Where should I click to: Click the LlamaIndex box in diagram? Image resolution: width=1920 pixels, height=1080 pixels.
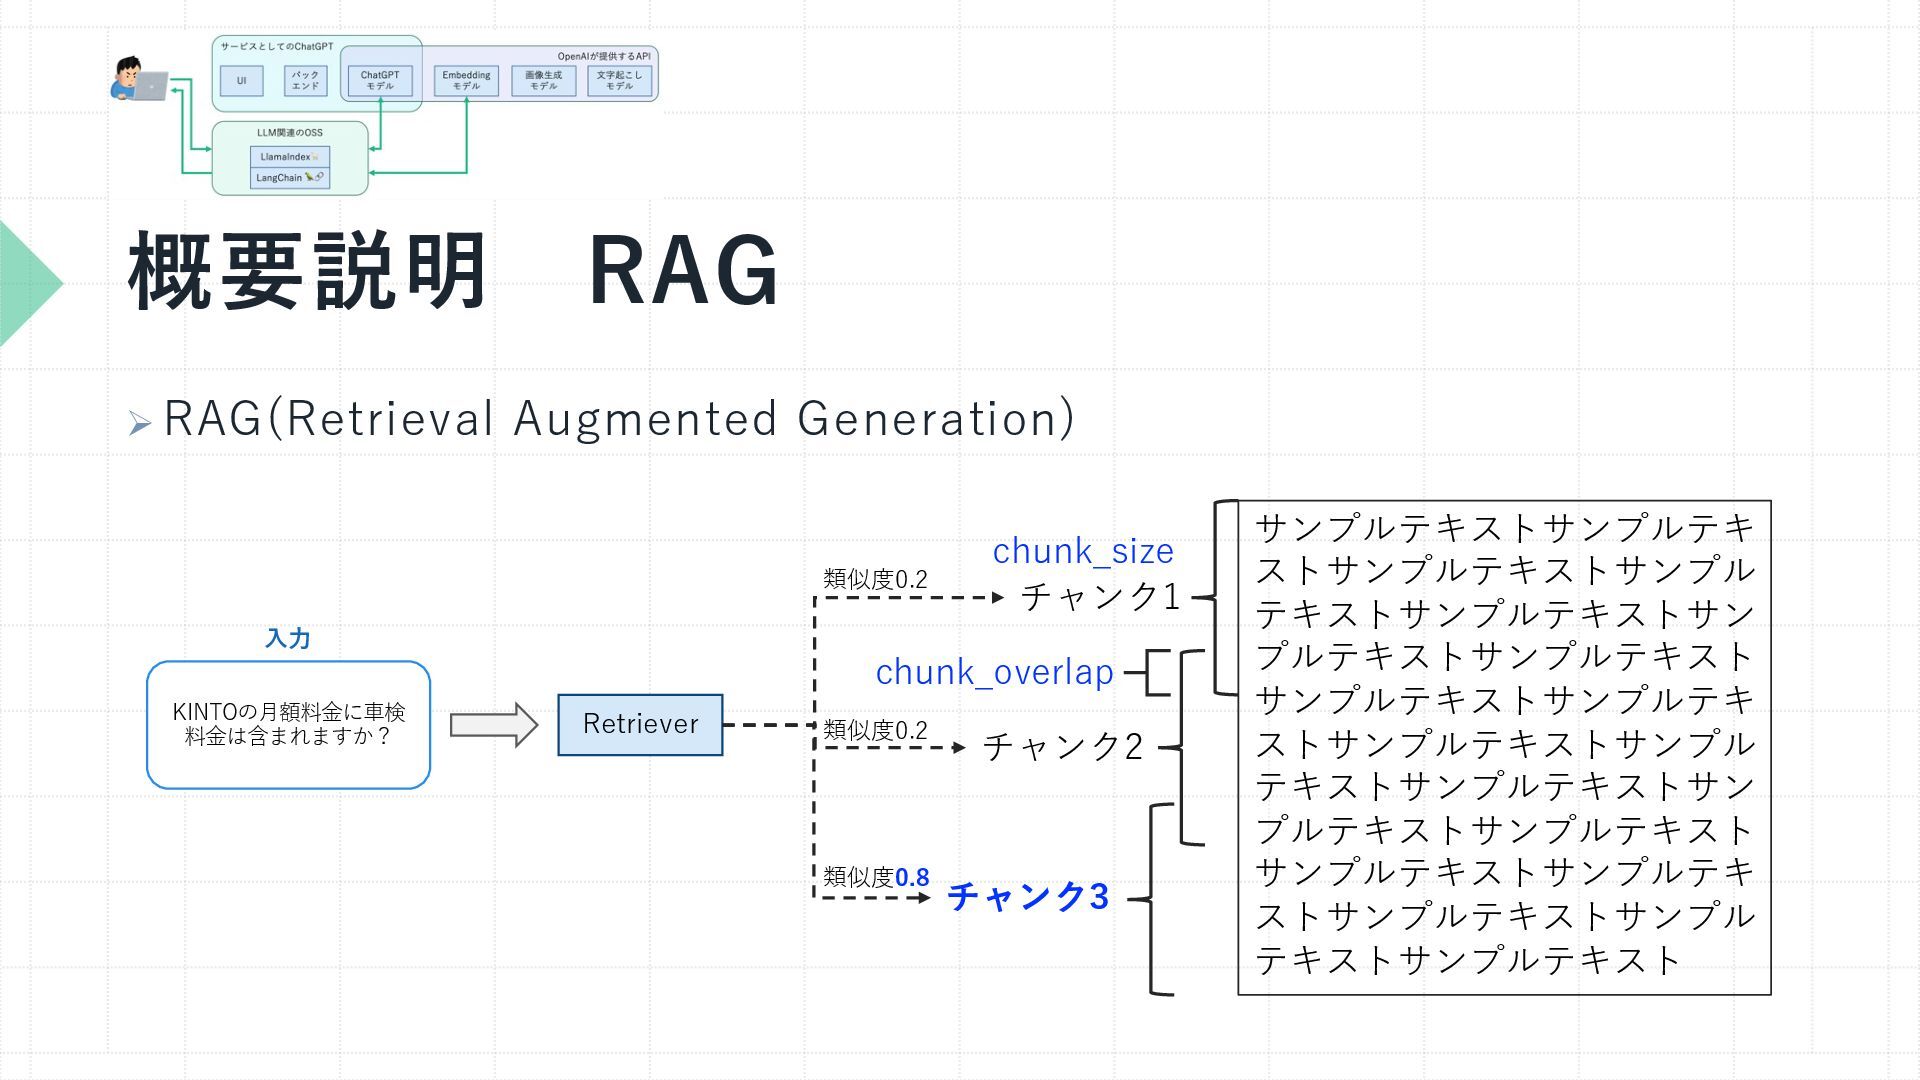pyautogui.click(x=290, y=157)
